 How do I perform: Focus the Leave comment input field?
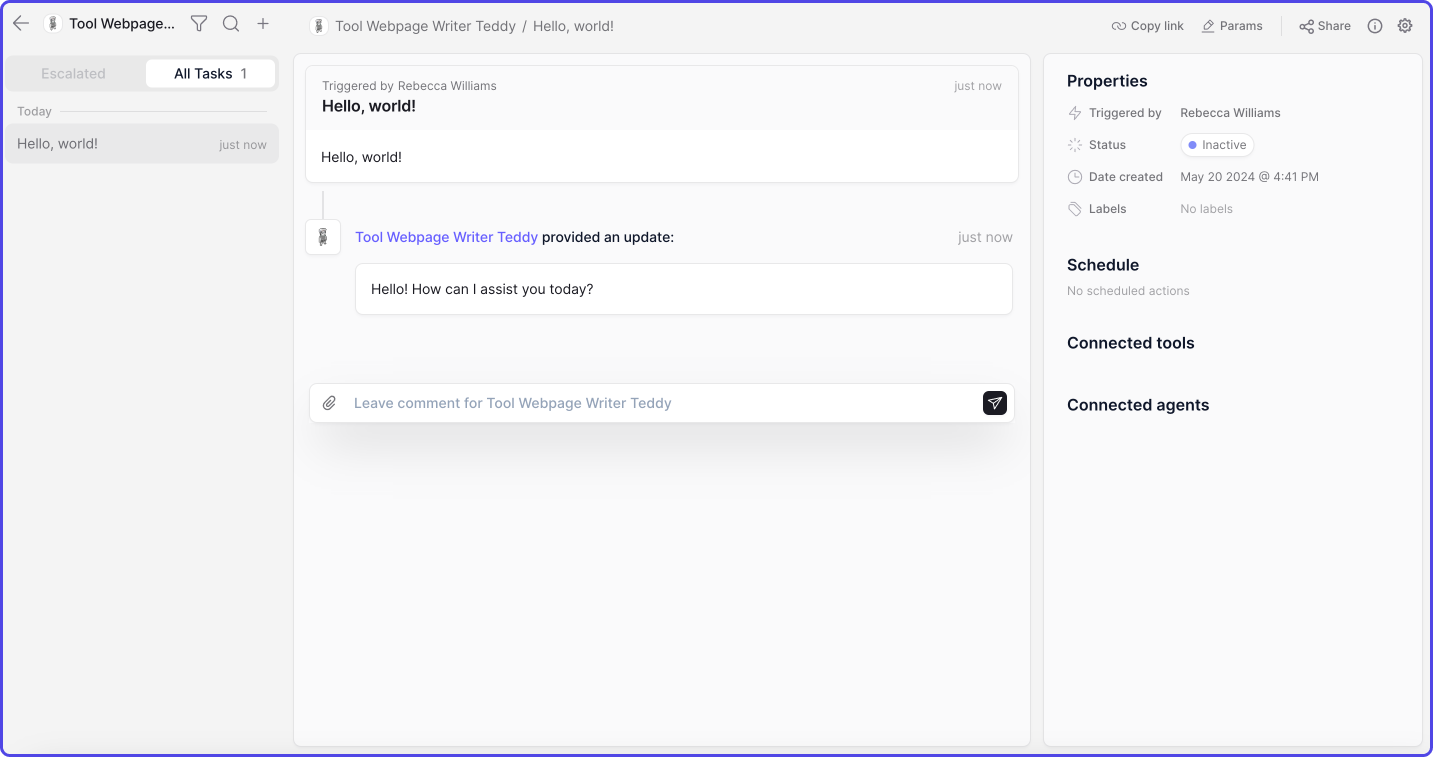coord(662,403)
